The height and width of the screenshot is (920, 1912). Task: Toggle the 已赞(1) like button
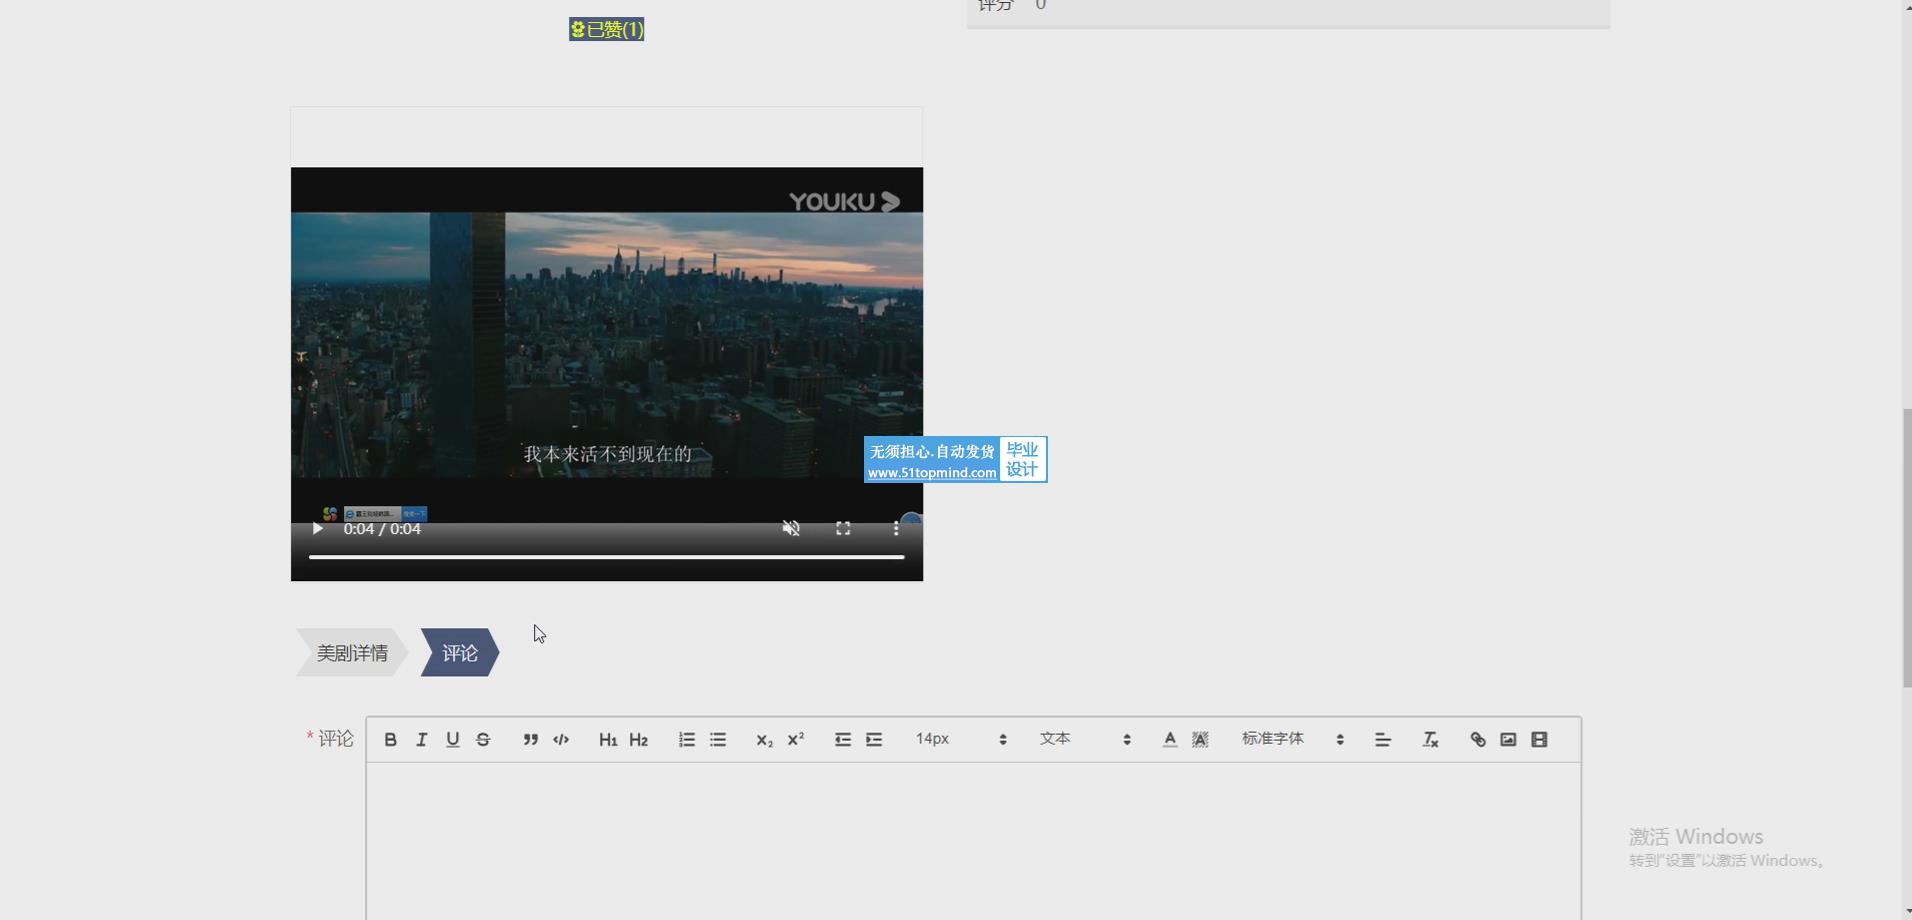[606, 30]
